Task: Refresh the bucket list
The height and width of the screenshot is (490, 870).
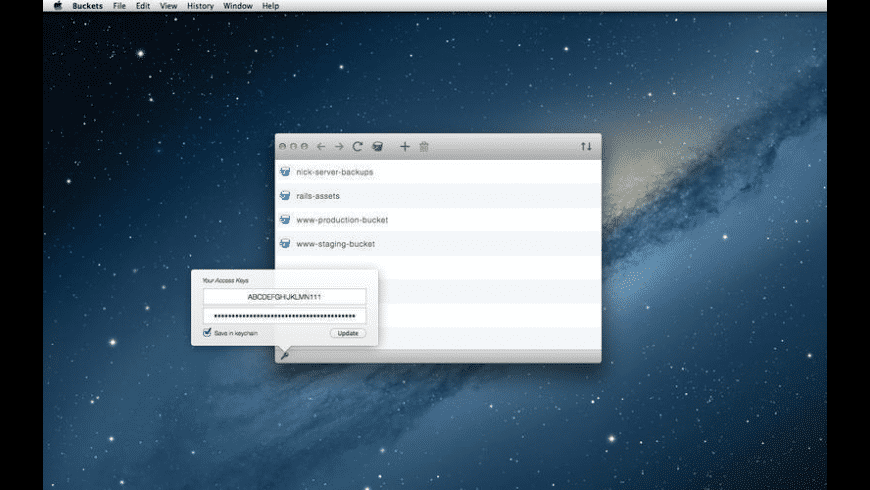Action: [357, 147]
